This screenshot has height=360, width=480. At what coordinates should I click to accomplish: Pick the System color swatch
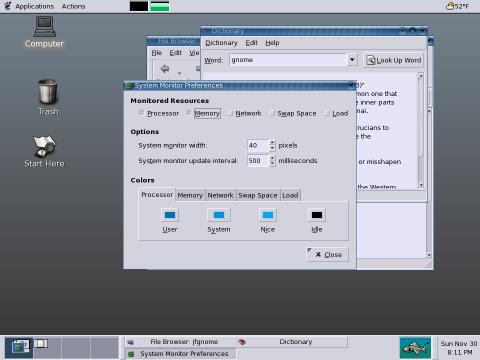pyautogui.click(x=219, y=215)
